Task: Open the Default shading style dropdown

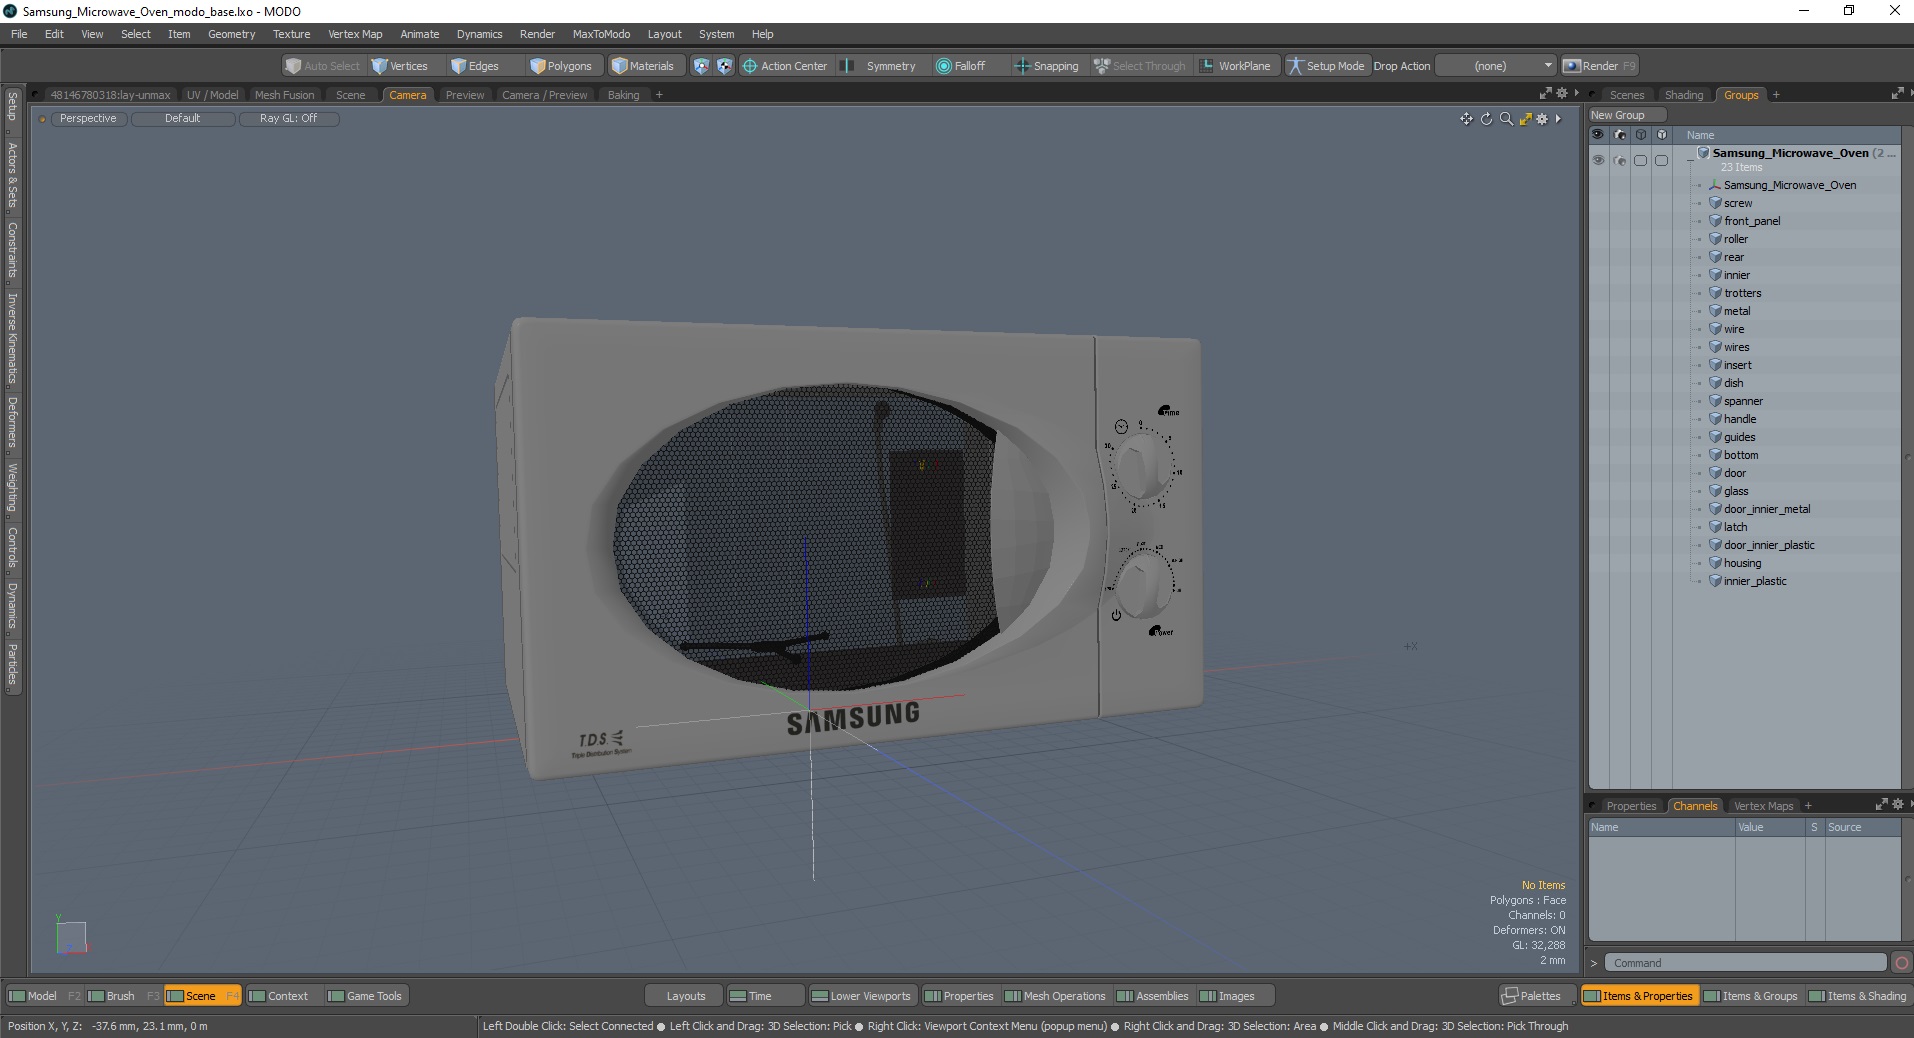Action: (x=183, y=118)
